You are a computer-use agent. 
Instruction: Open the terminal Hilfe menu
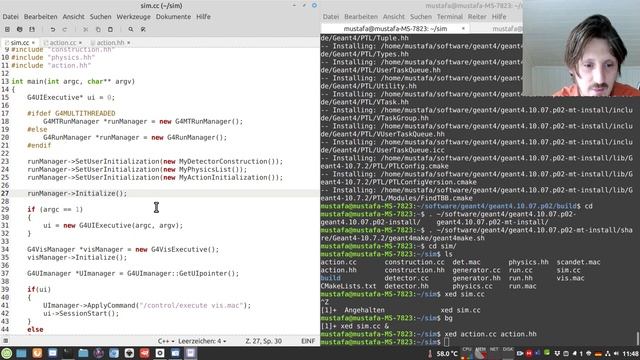[499, 17]
